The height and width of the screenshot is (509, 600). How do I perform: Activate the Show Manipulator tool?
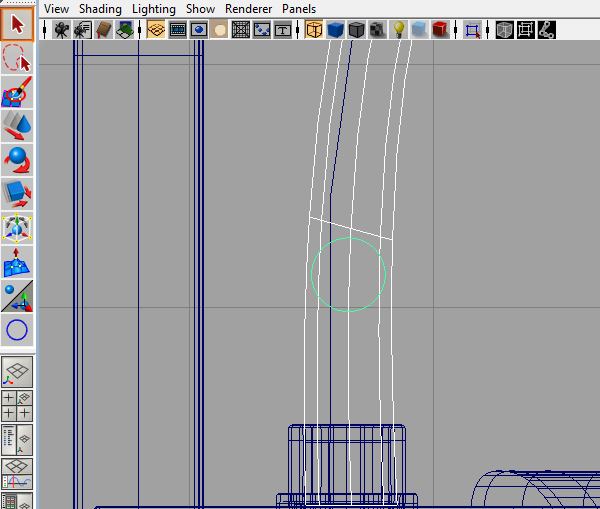tap(17, 296)
